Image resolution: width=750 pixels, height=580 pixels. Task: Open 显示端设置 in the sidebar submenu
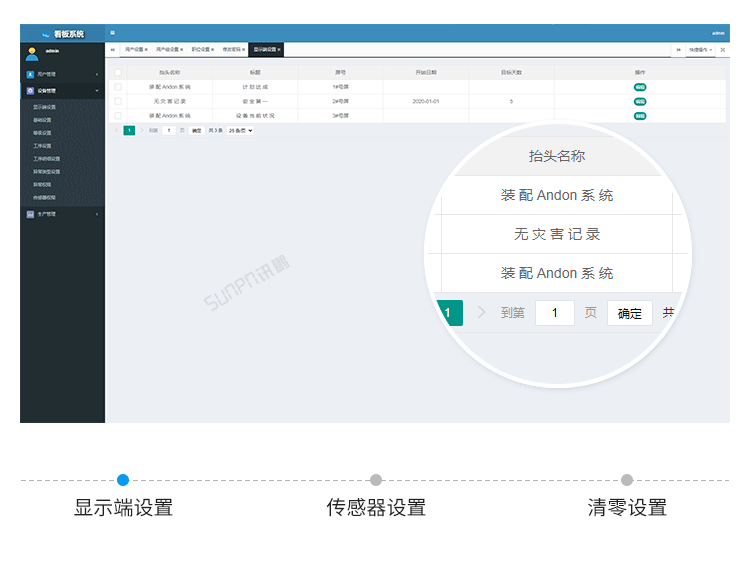(x=44, y=107)
